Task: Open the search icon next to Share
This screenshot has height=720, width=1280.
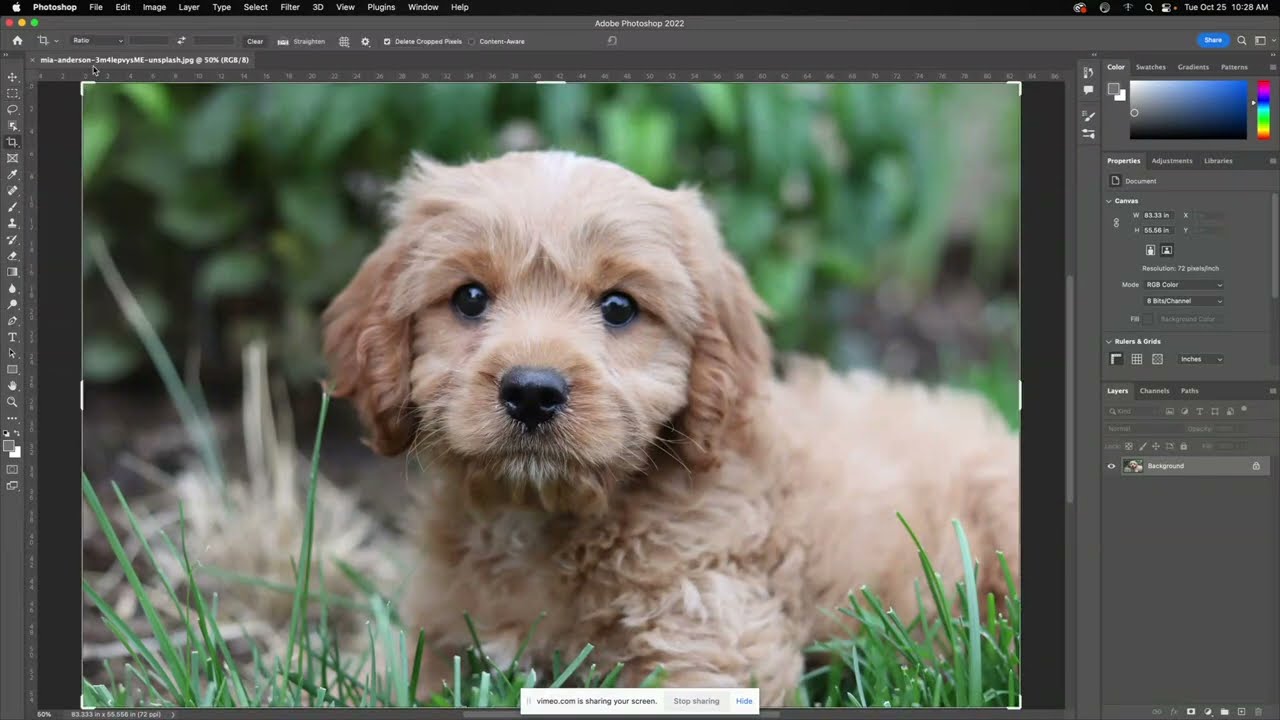Action: pyautogui.click(x=1242, y=40)
